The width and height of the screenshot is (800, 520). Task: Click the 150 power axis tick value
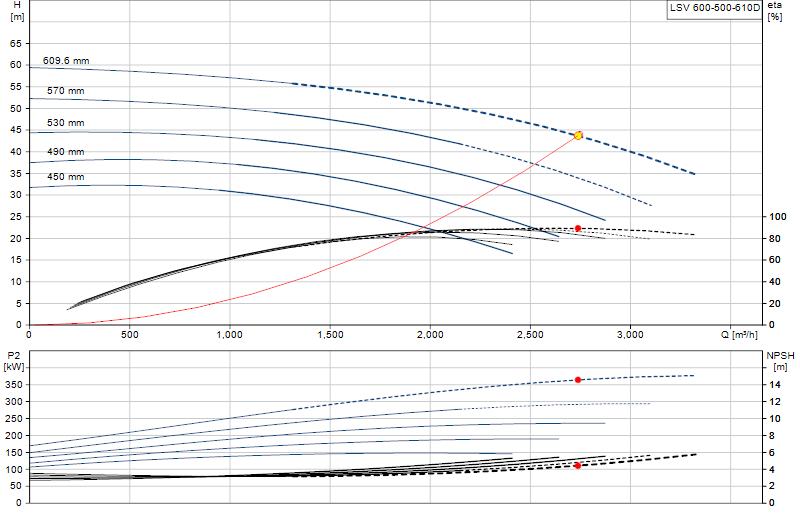tap(14, 453)
